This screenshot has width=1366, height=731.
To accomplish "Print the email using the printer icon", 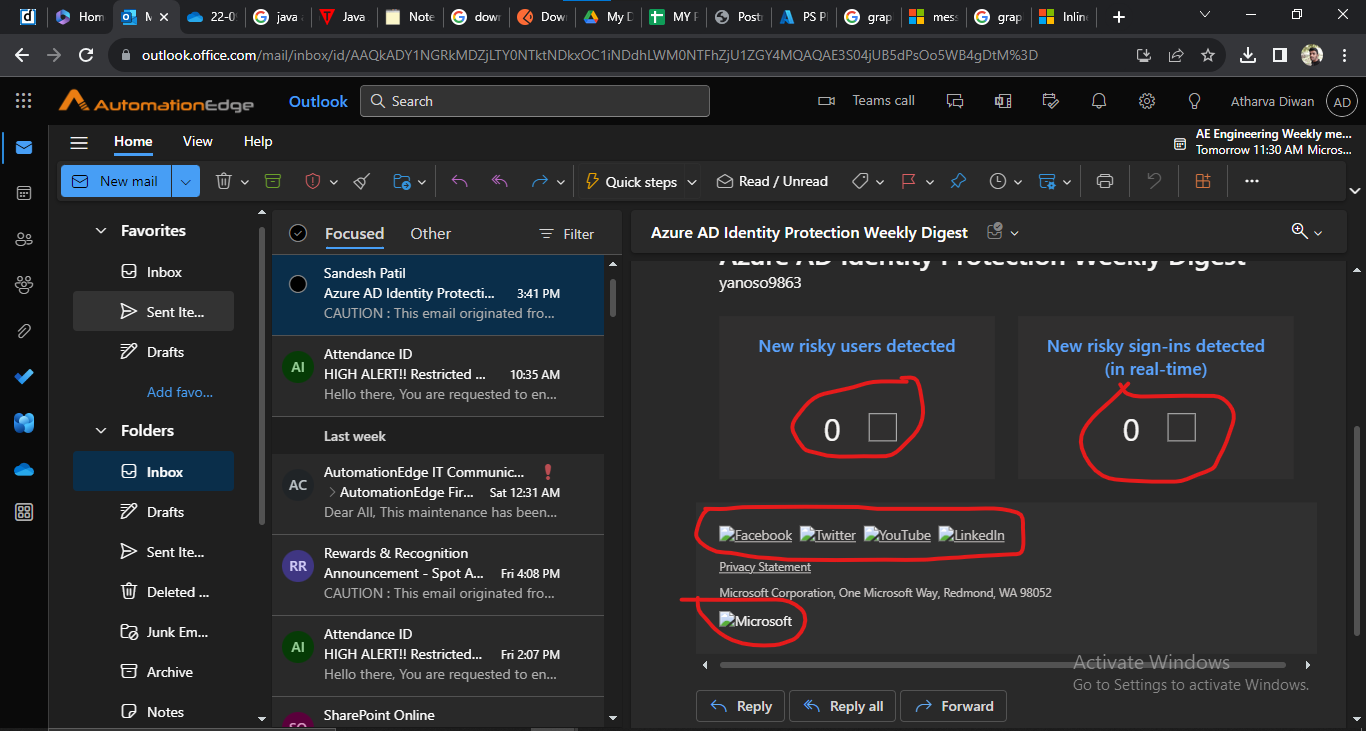I will coord(1104,181).
